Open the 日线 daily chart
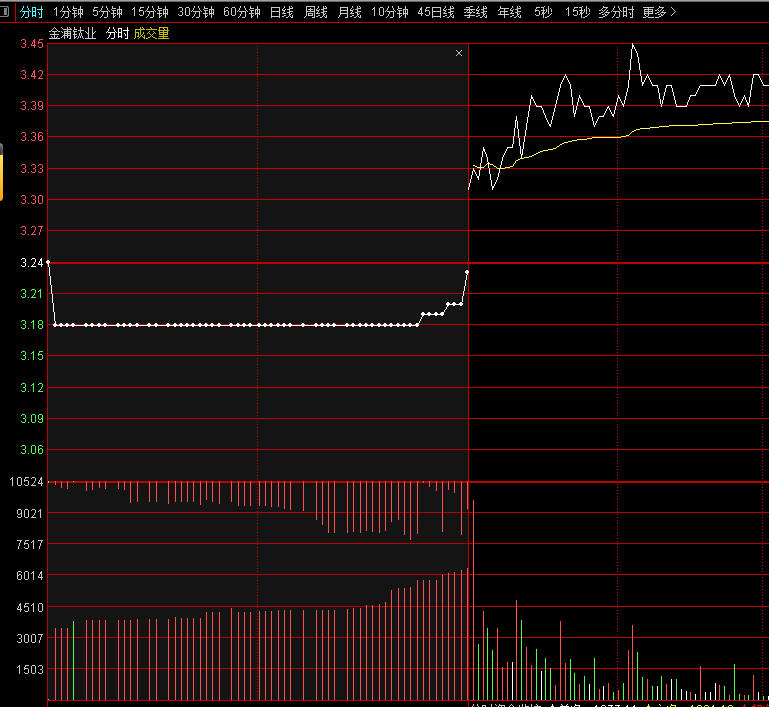 point(282,12)
